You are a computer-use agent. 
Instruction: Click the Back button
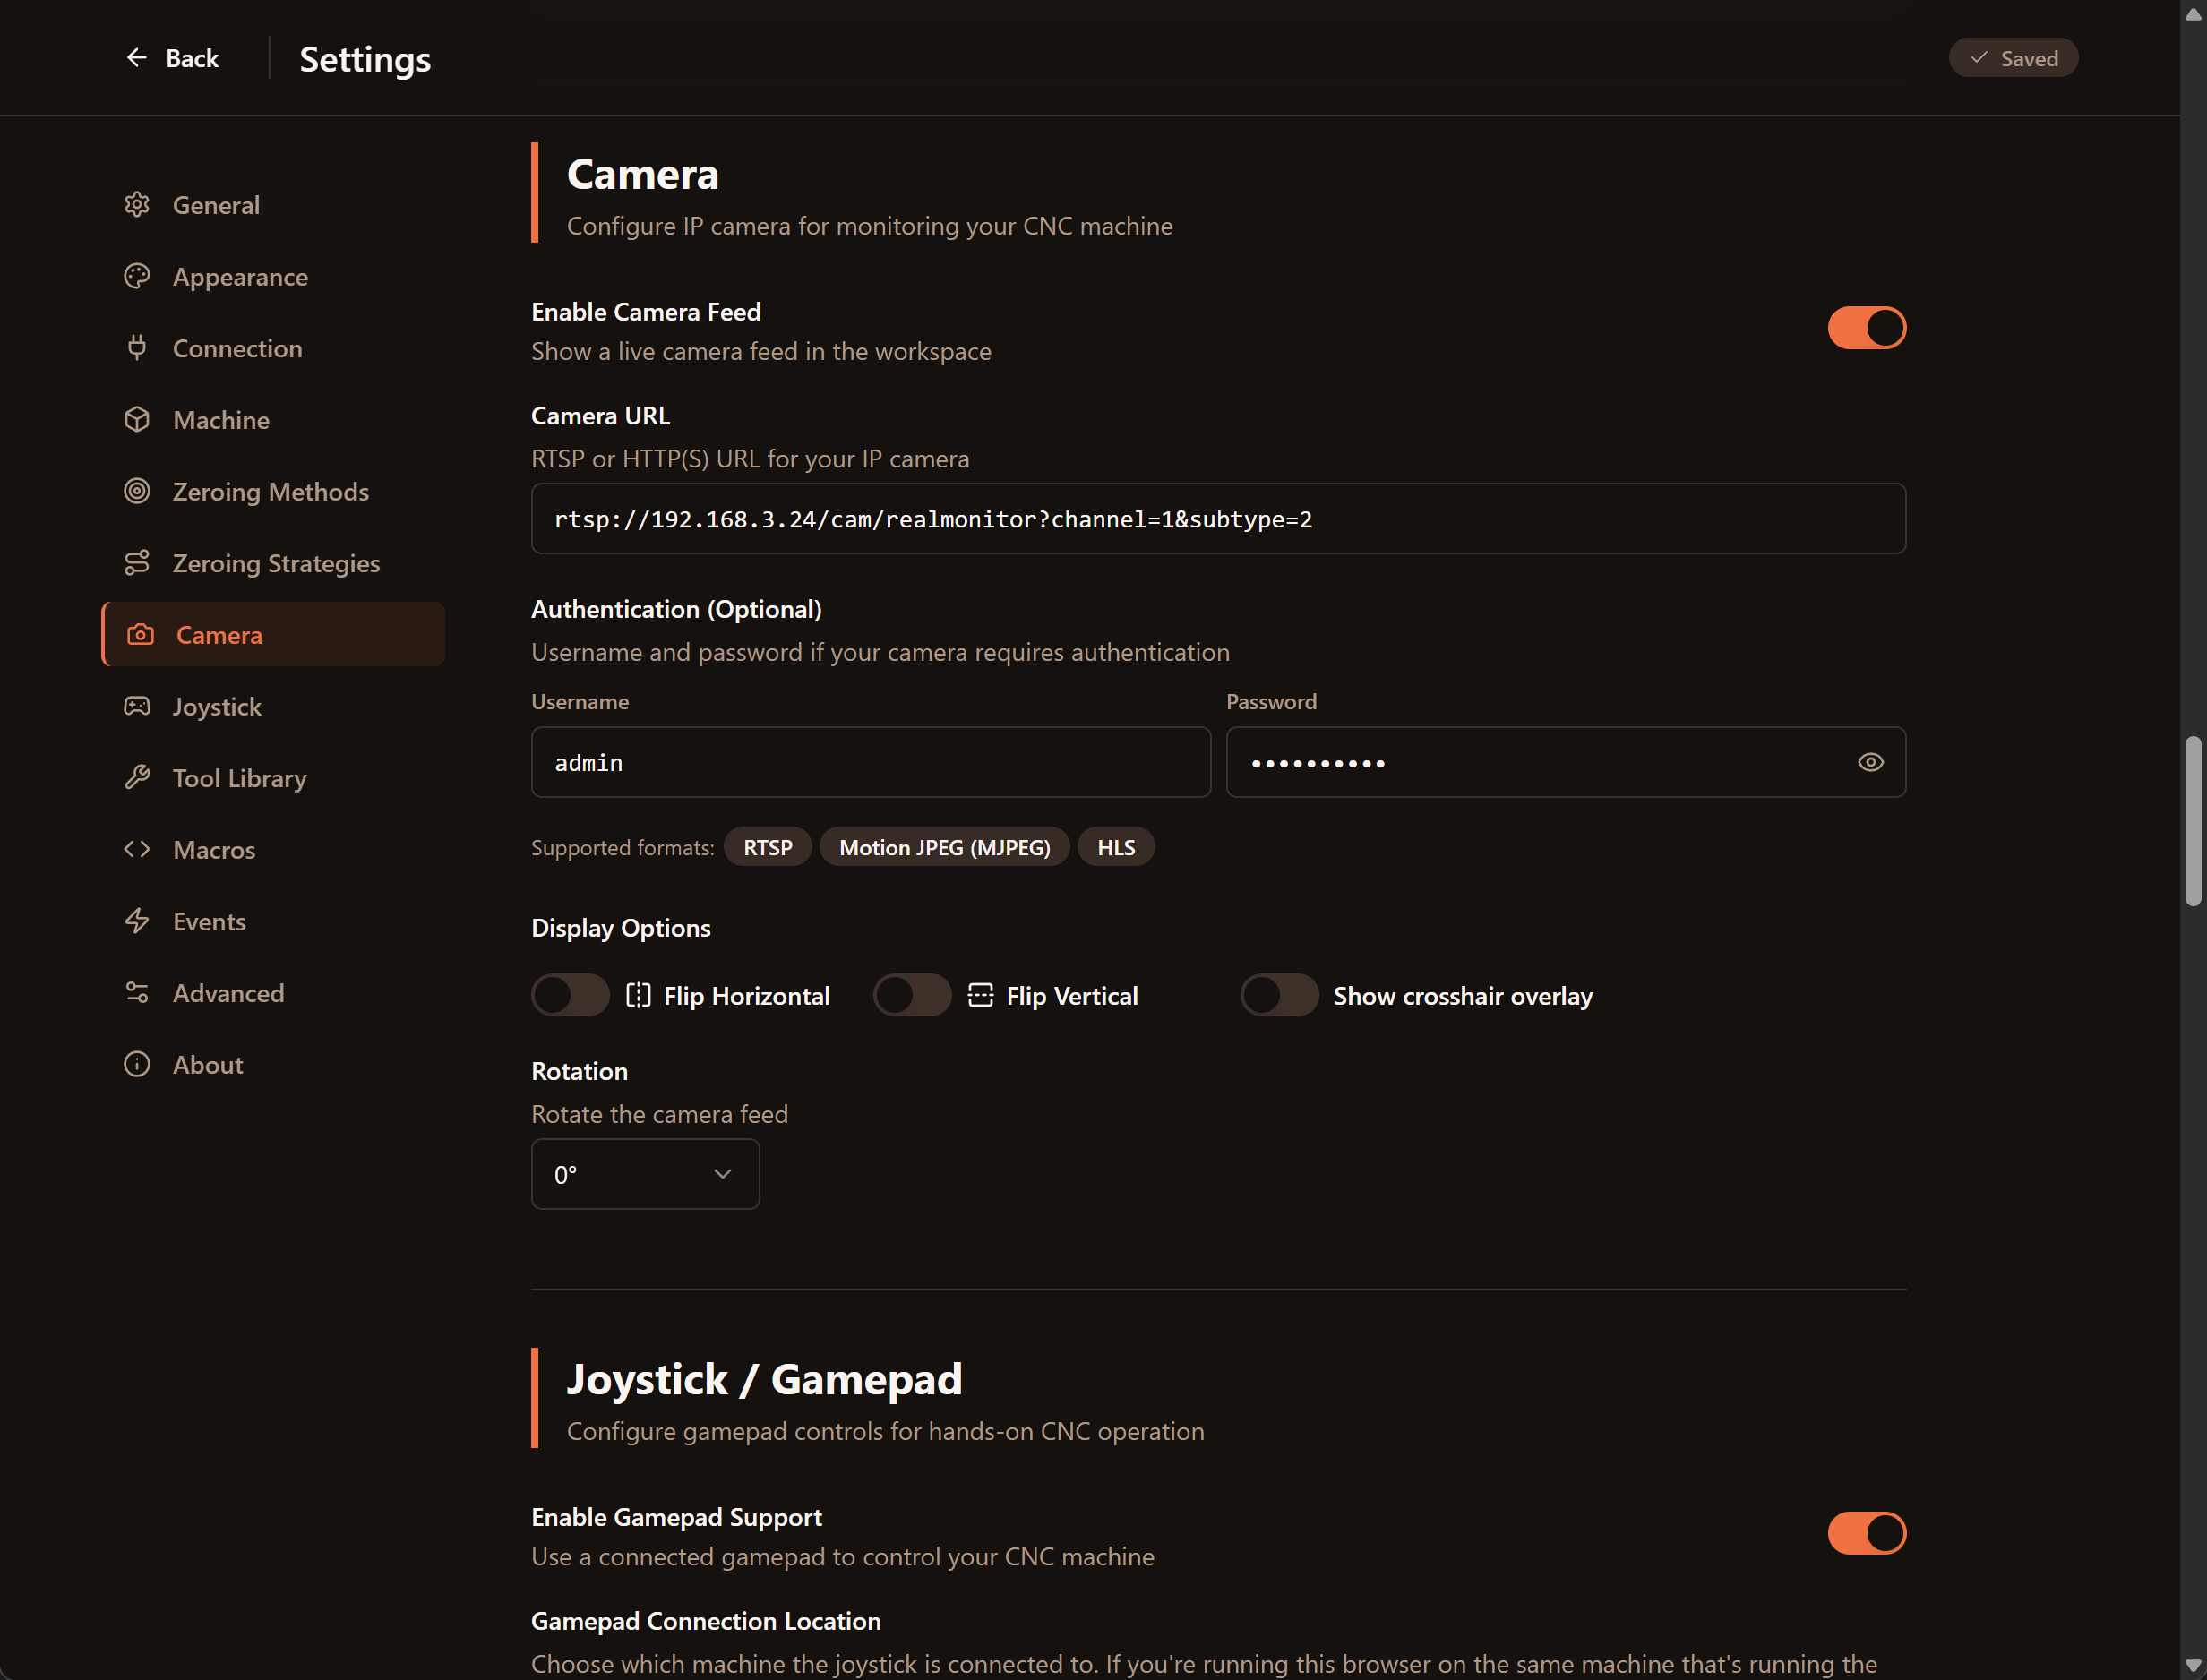click(x=172, y=57)
